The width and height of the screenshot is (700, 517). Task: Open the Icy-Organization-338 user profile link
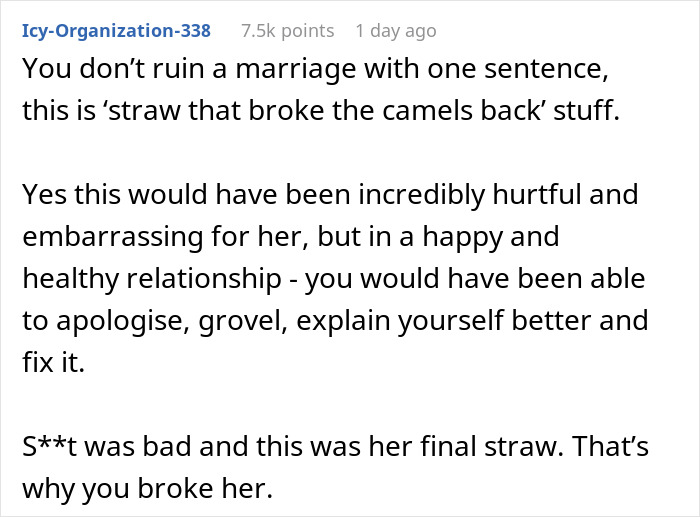[116, 31]
